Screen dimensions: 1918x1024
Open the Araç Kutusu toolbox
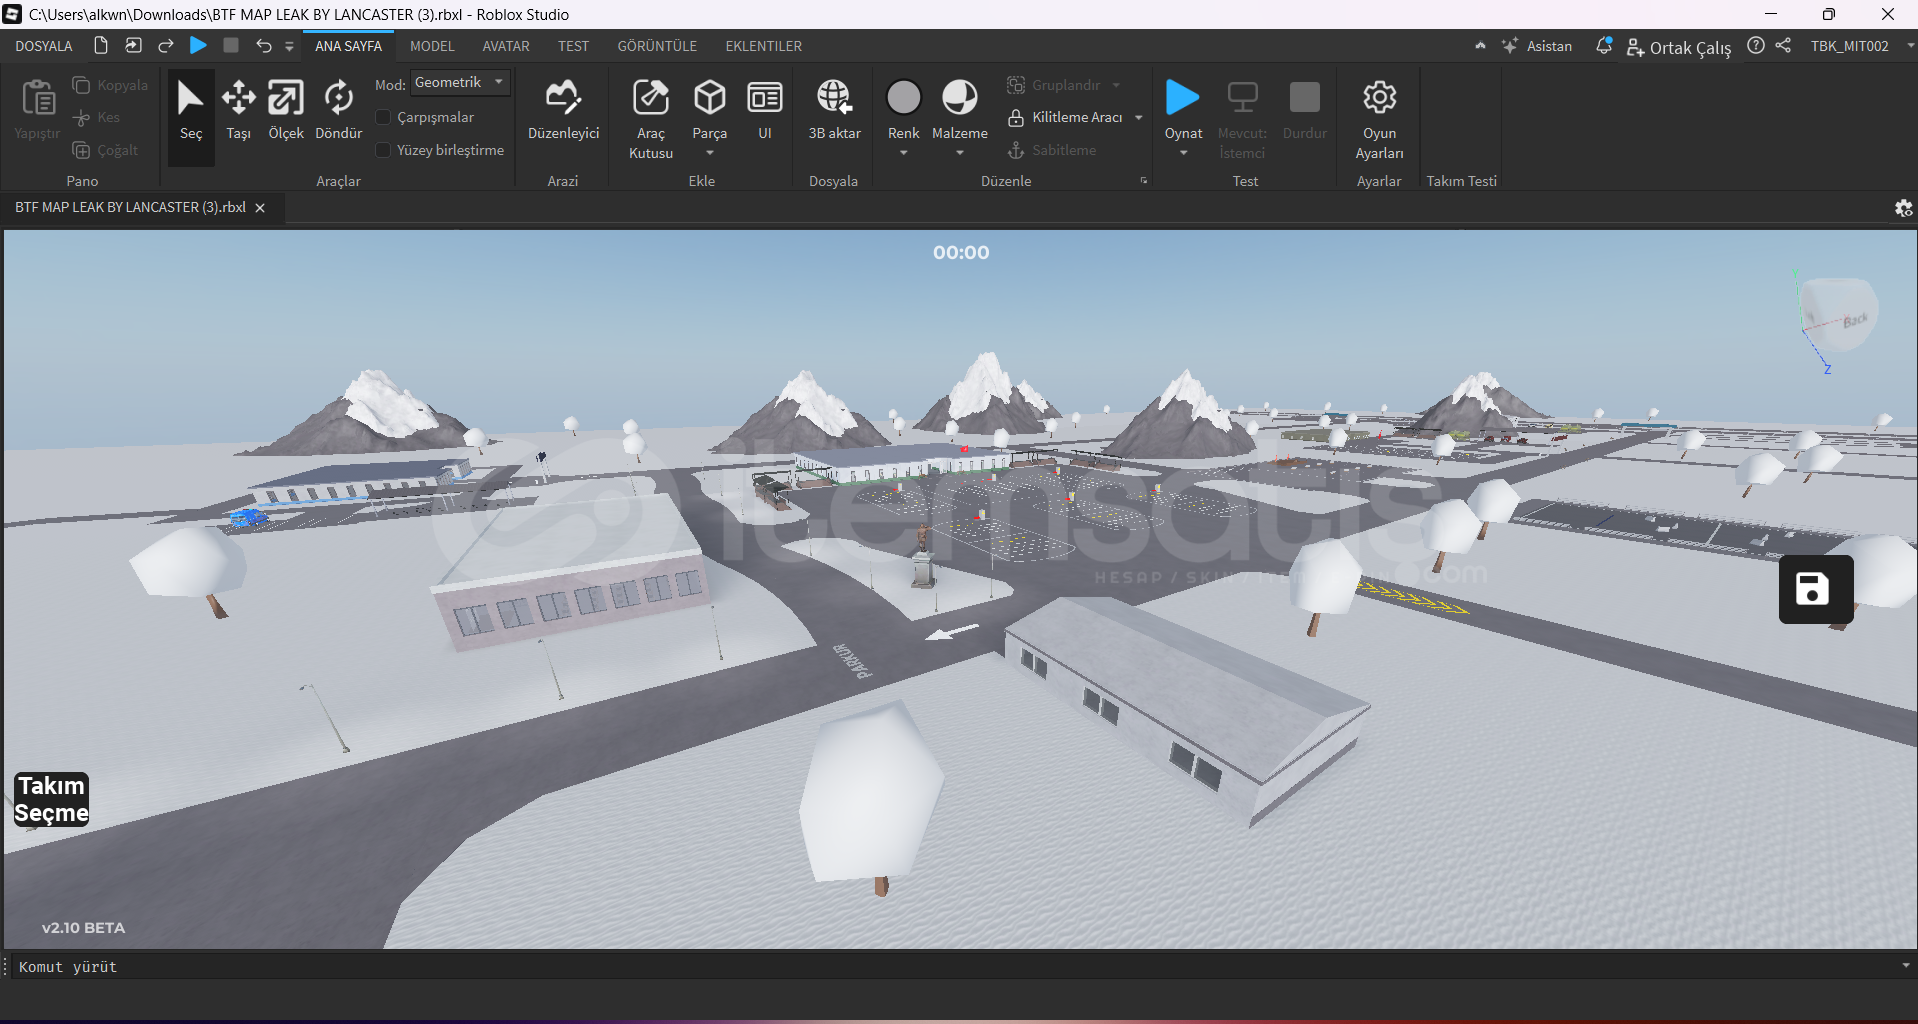pos(651,120)
